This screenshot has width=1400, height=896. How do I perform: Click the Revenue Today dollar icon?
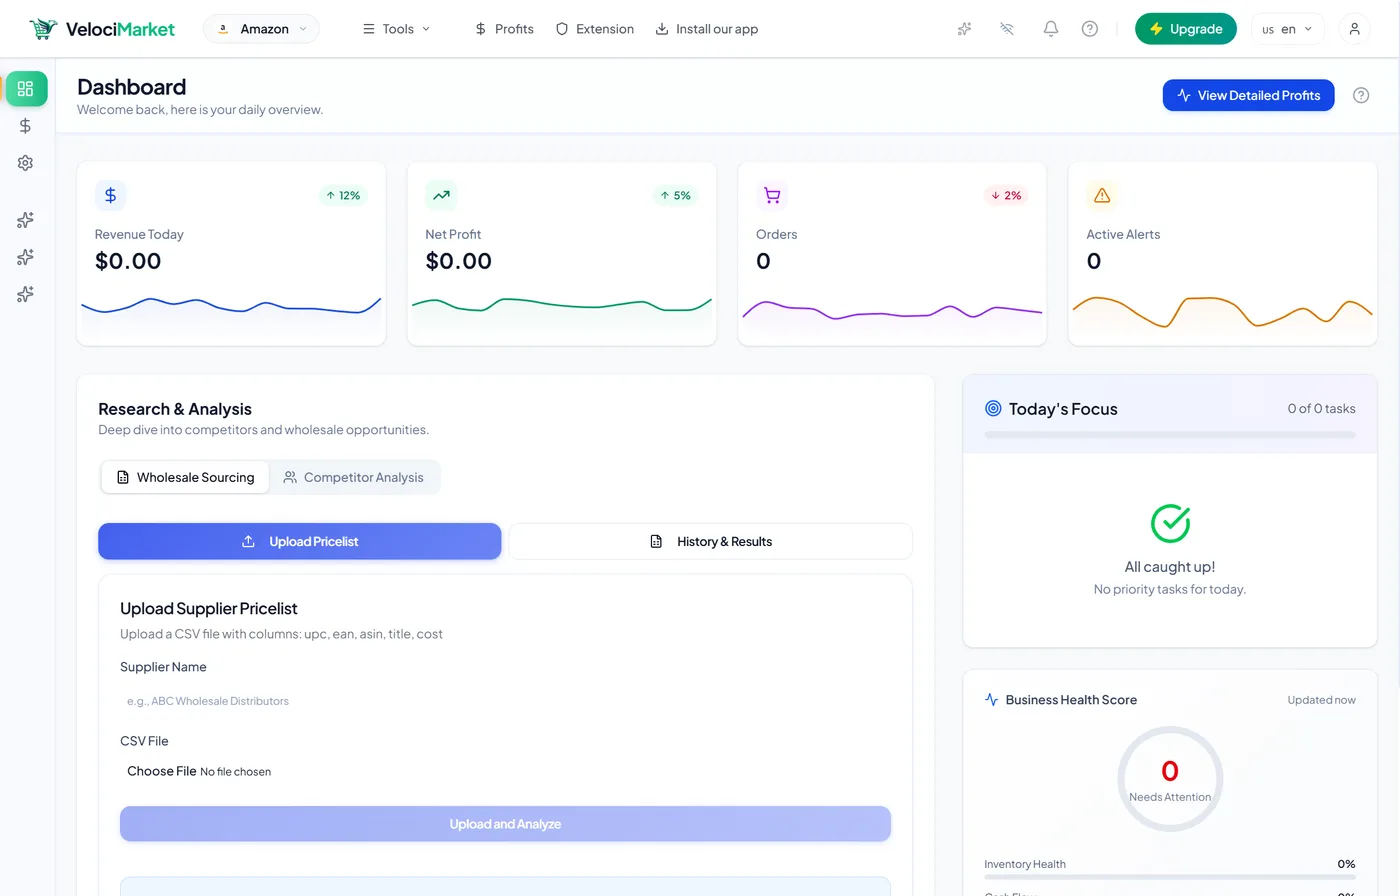(111, 195)
